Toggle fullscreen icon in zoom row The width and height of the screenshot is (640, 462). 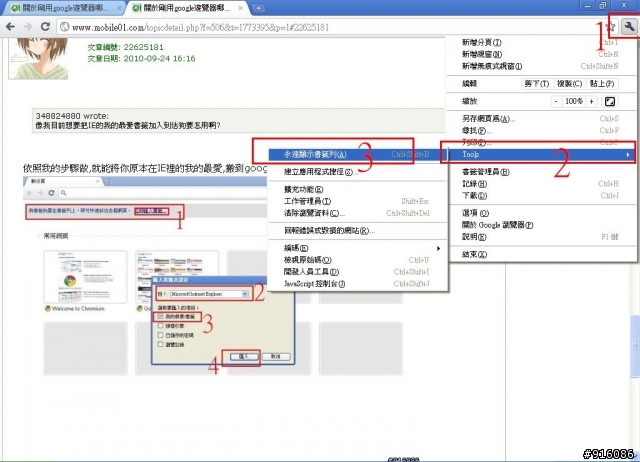coord(610,101)
